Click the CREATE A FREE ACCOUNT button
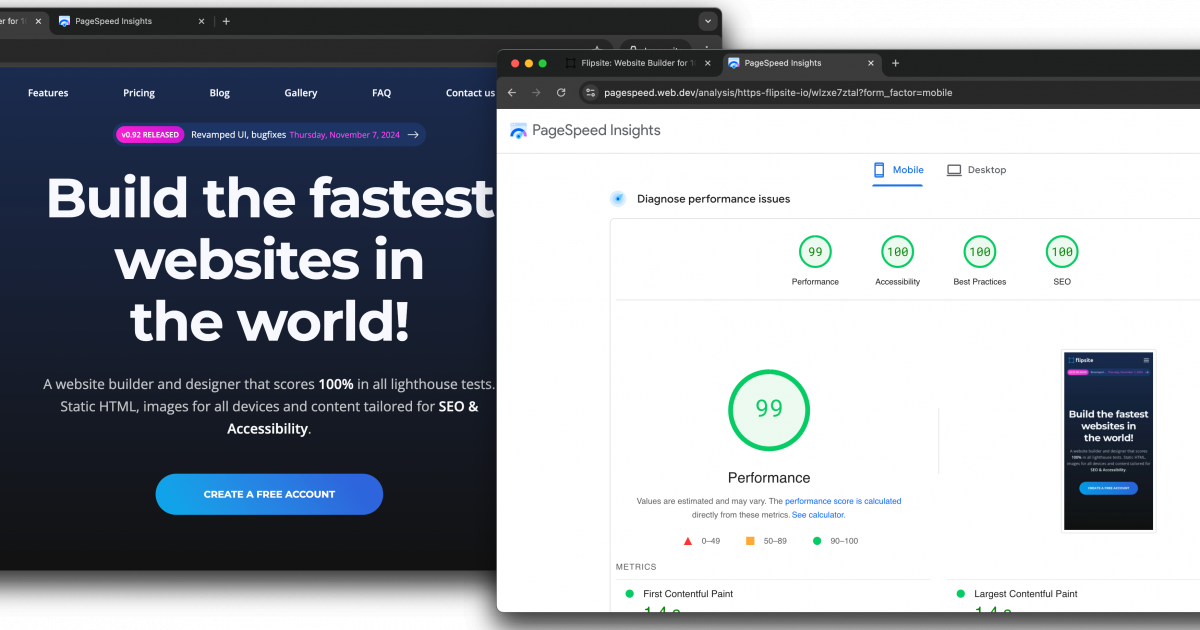This screenshot has width=1200, height=630. tap(269, 494)
